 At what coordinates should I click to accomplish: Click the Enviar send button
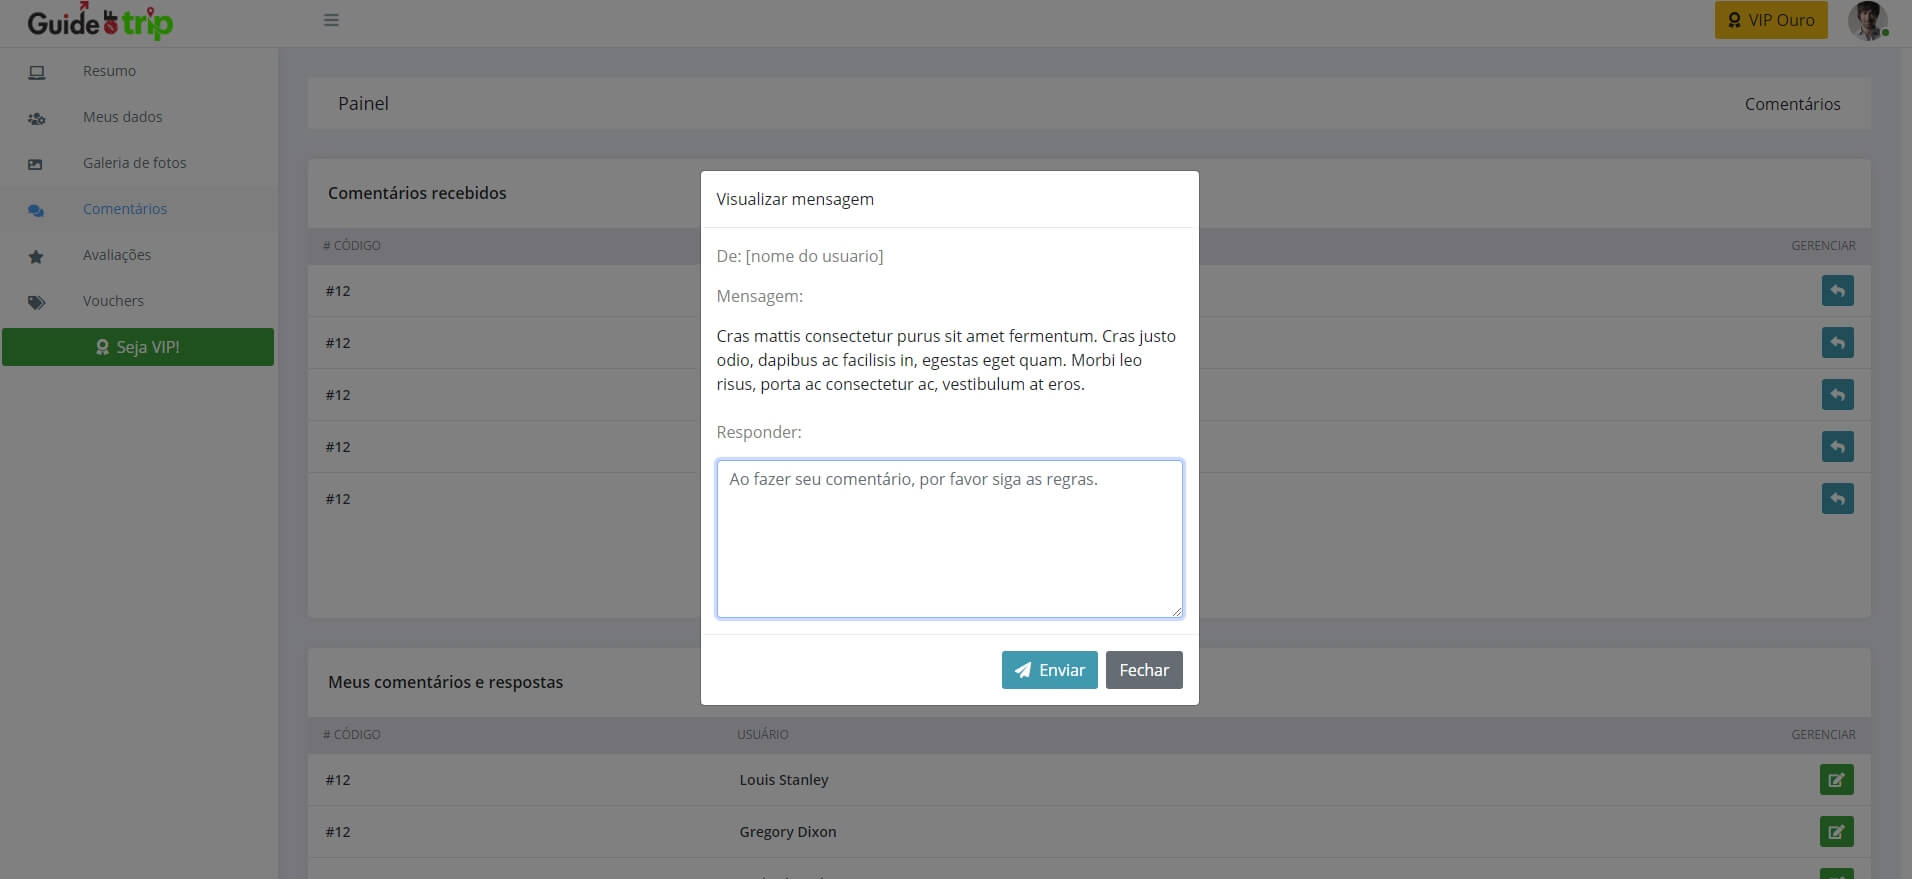pos(1050,670)
